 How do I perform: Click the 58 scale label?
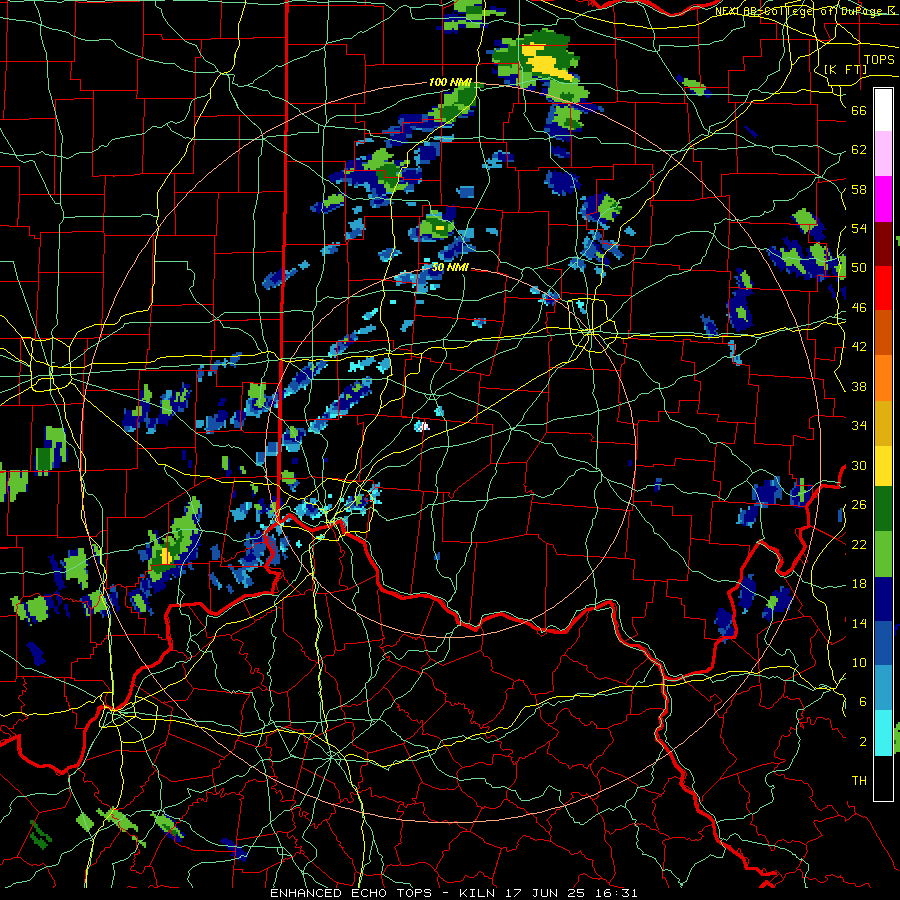(859, 189)
